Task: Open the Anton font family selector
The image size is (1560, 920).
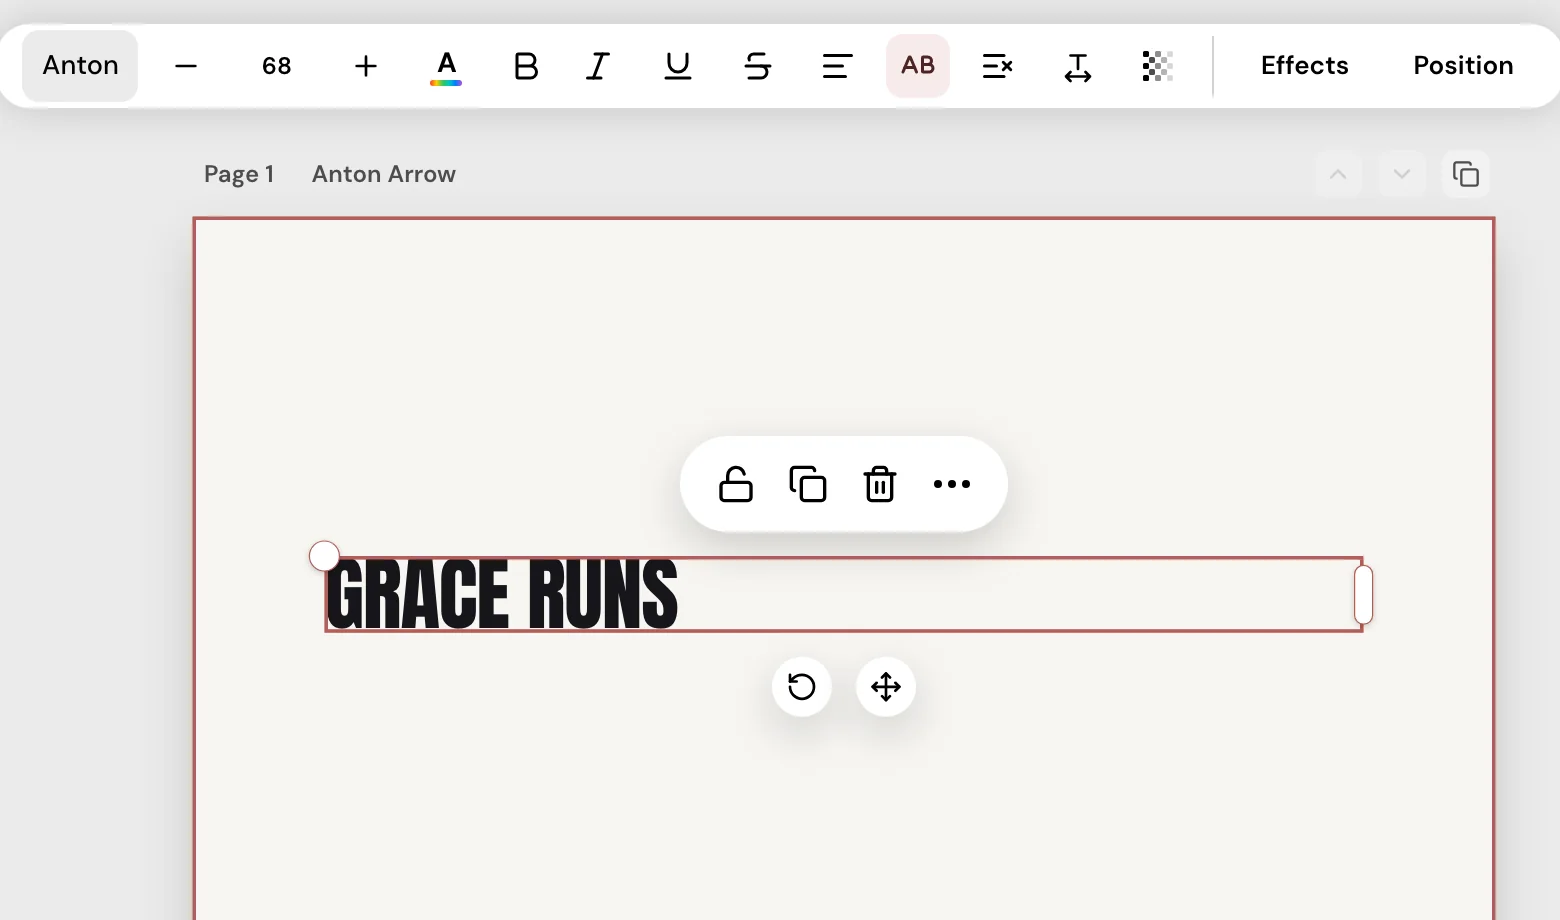Action: pos(80,66)
